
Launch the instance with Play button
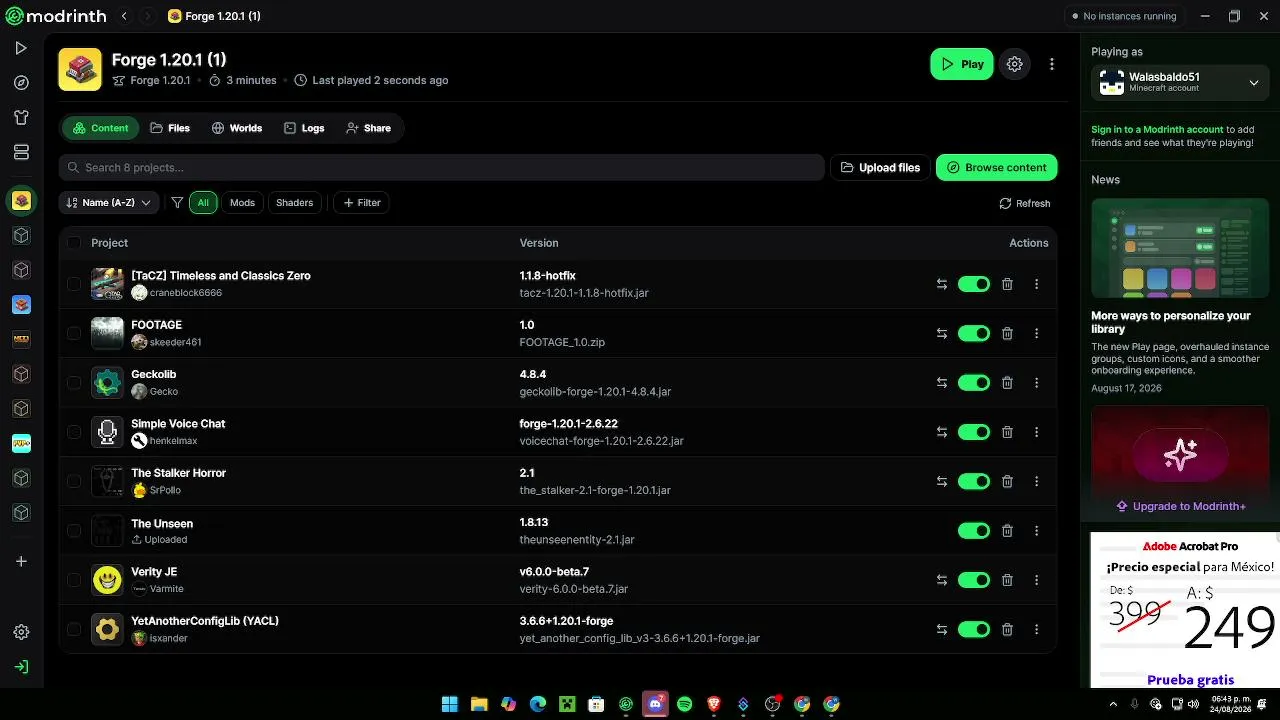coord(962,64)
